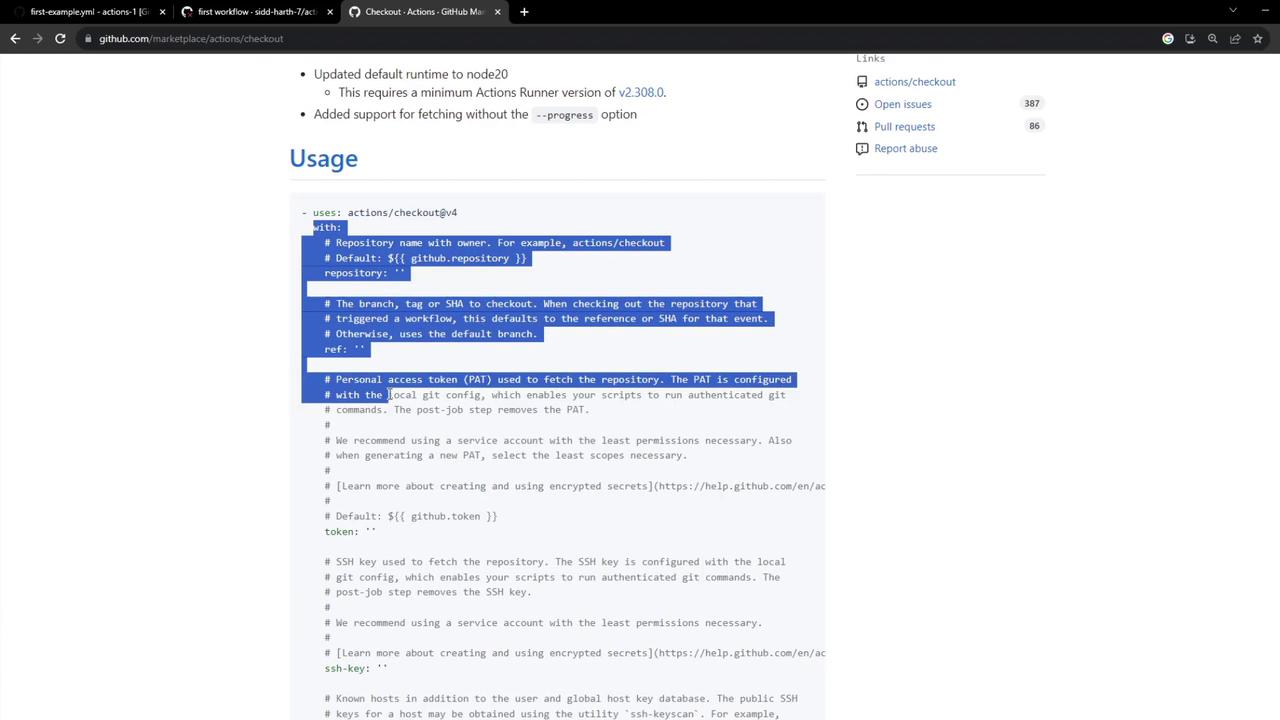Click the report icon beside Report abuse

pyautogui.click(x=862, y=149)
